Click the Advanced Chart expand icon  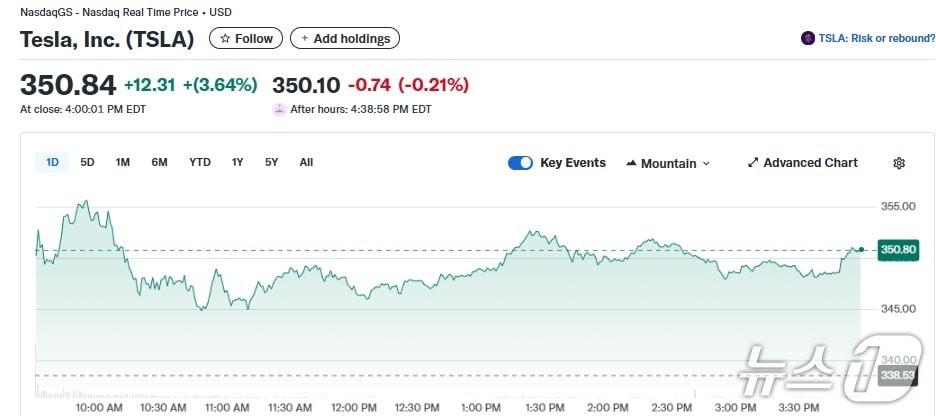(x=753, y=163)
